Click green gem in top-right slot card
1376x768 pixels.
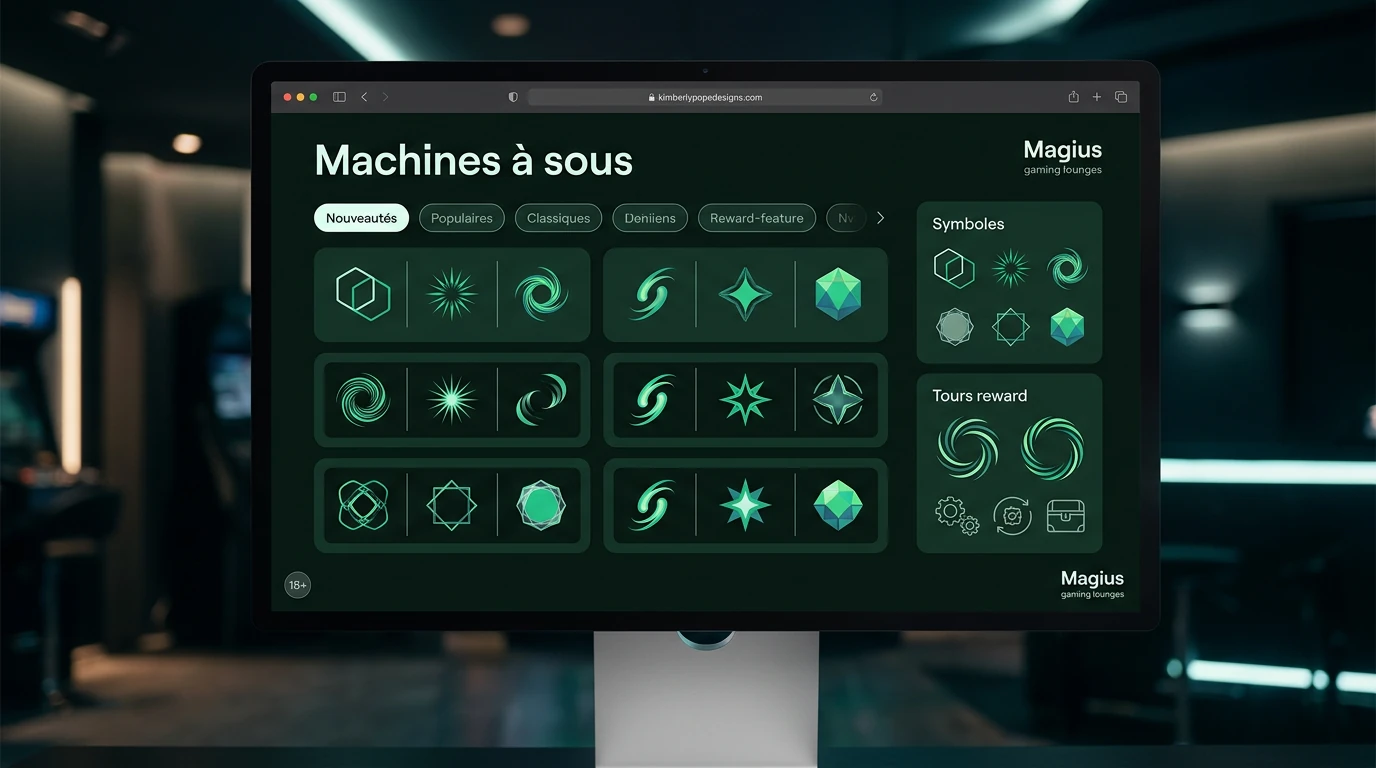(x=838, y=294)
